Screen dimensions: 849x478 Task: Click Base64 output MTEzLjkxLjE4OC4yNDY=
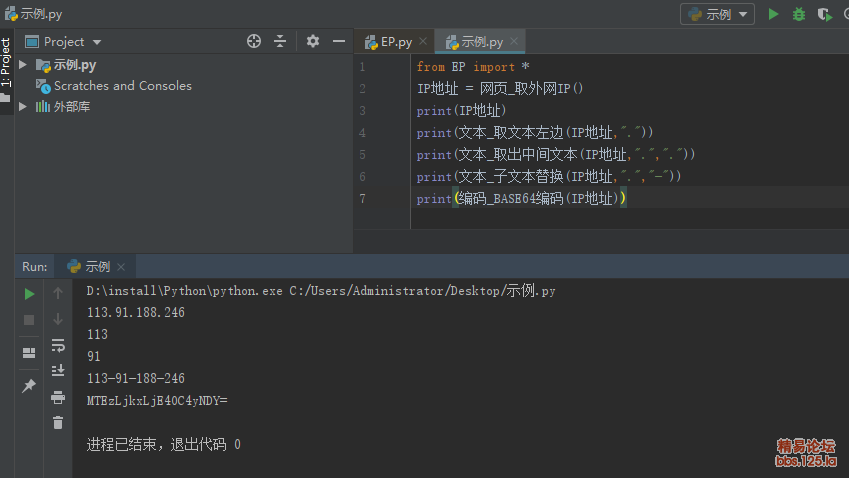[157, 401]
